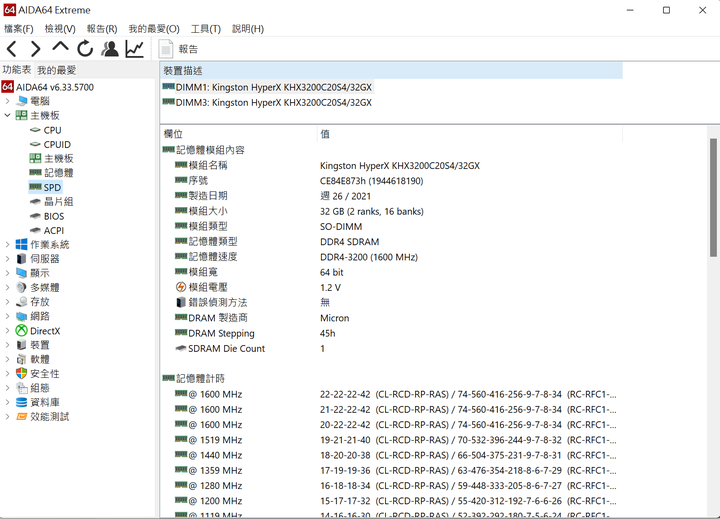Image resolution: width=720 pixels, height=519 pixels.
Task: Click the DDR4-3200 (1600 MHz) value
Action: click(369, 257)
